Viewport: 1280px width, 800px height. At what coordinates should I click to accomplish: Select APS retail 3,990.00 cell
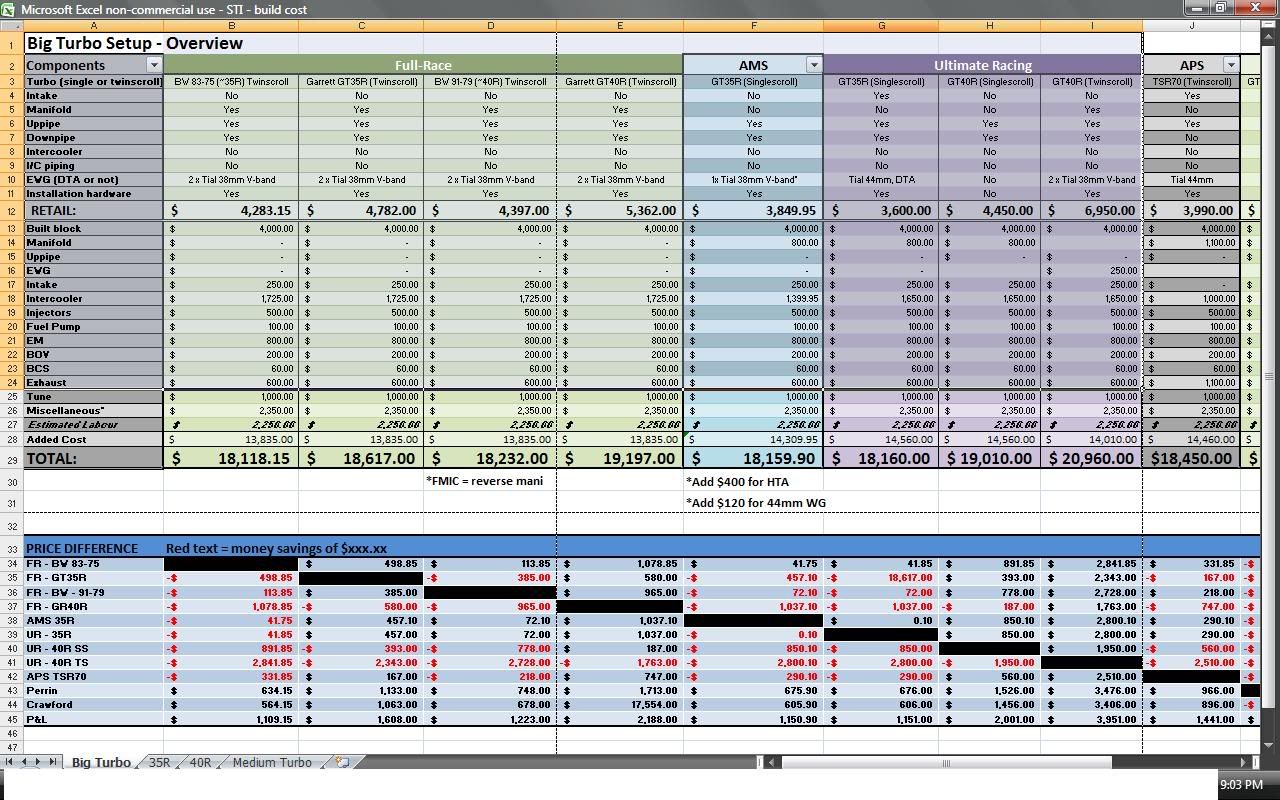click(1192, 211)
